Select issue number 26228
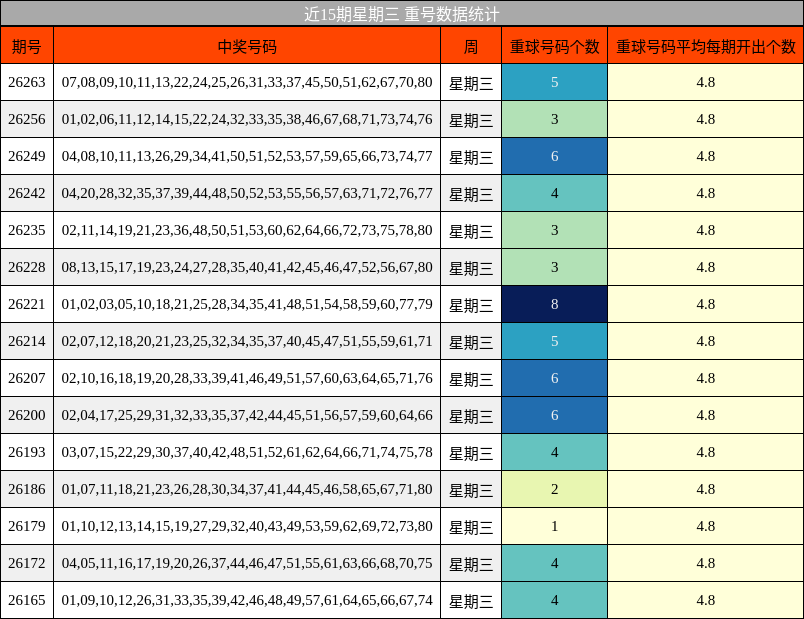 click(x=27, y=267)
